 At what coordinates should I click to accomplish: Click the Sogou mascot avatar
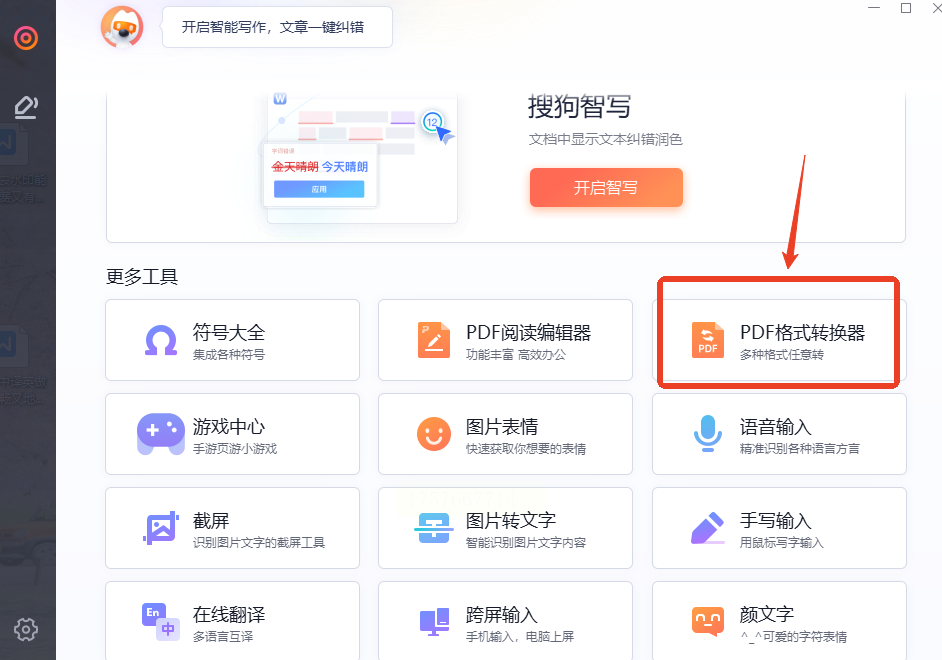click(122, 27)
